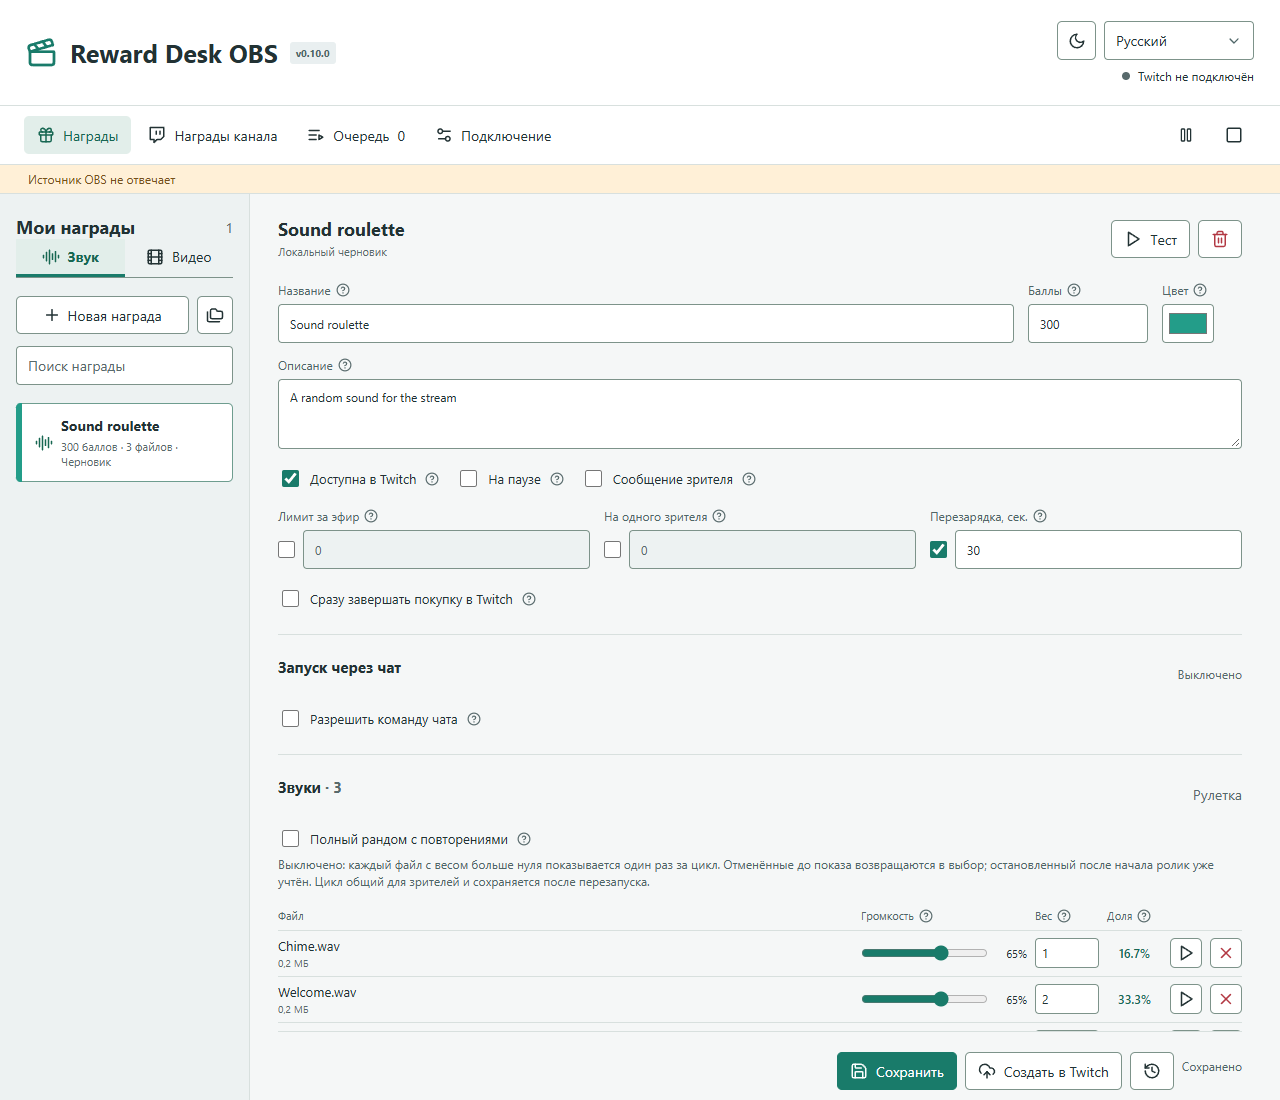Show help icon next to Громкость column

click(926, 916)
